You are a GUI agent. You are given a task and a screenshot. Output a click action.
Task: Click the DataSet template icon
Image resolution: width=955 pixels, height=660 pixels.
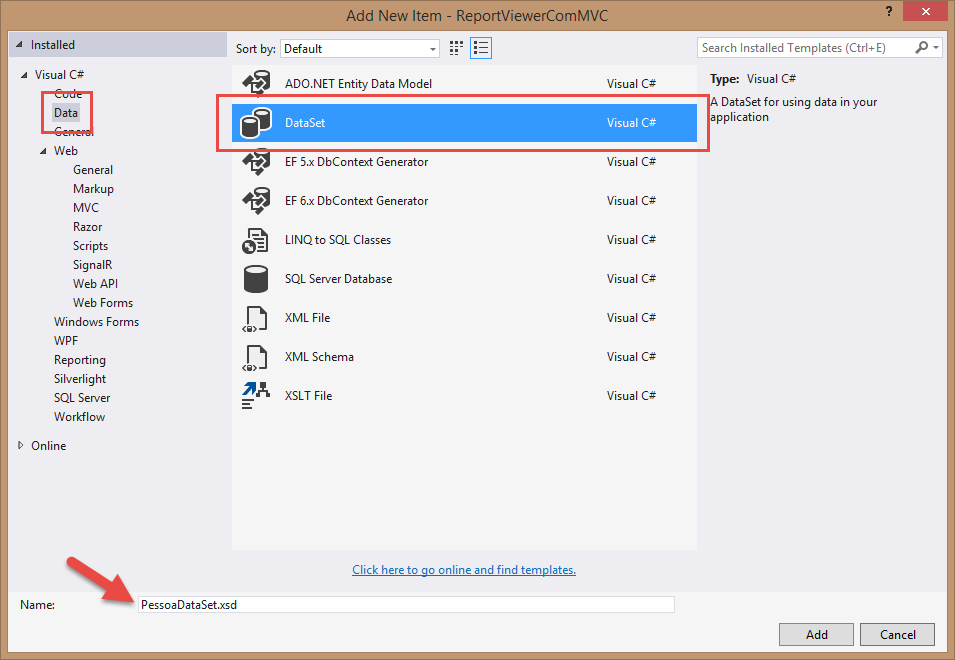point(256,122)
